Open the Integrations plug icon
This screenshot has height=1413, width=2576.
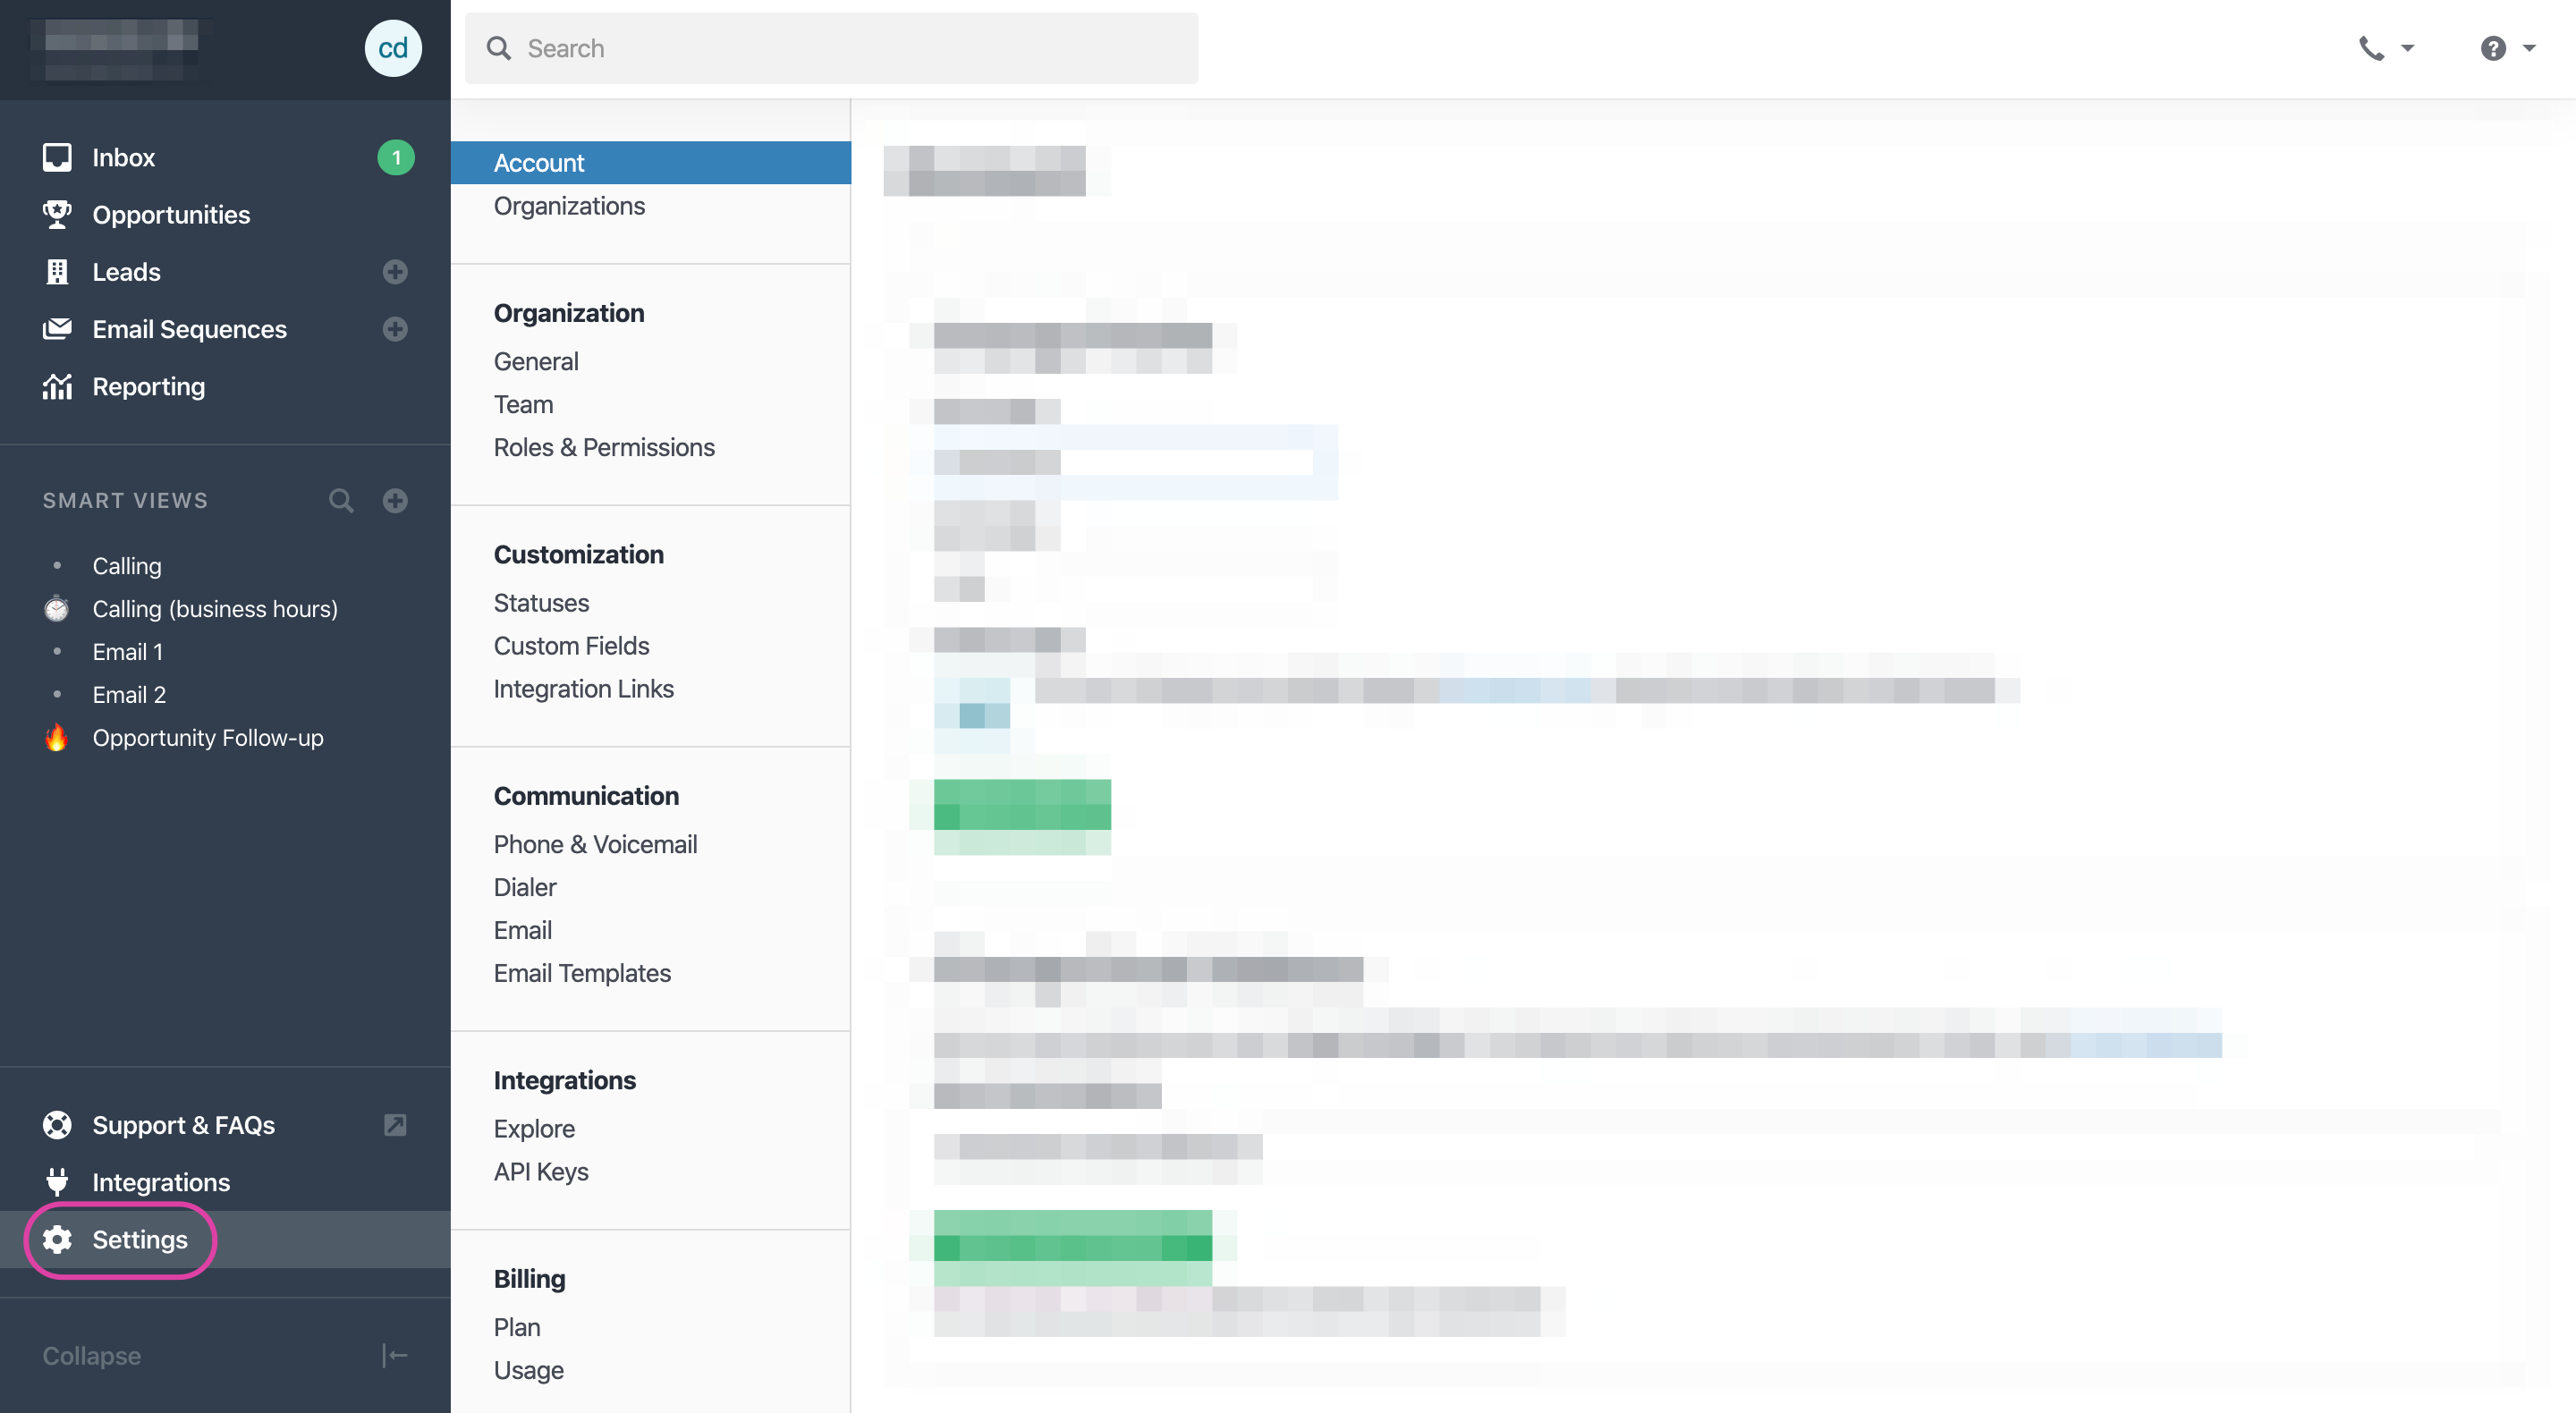(57, 1182)
